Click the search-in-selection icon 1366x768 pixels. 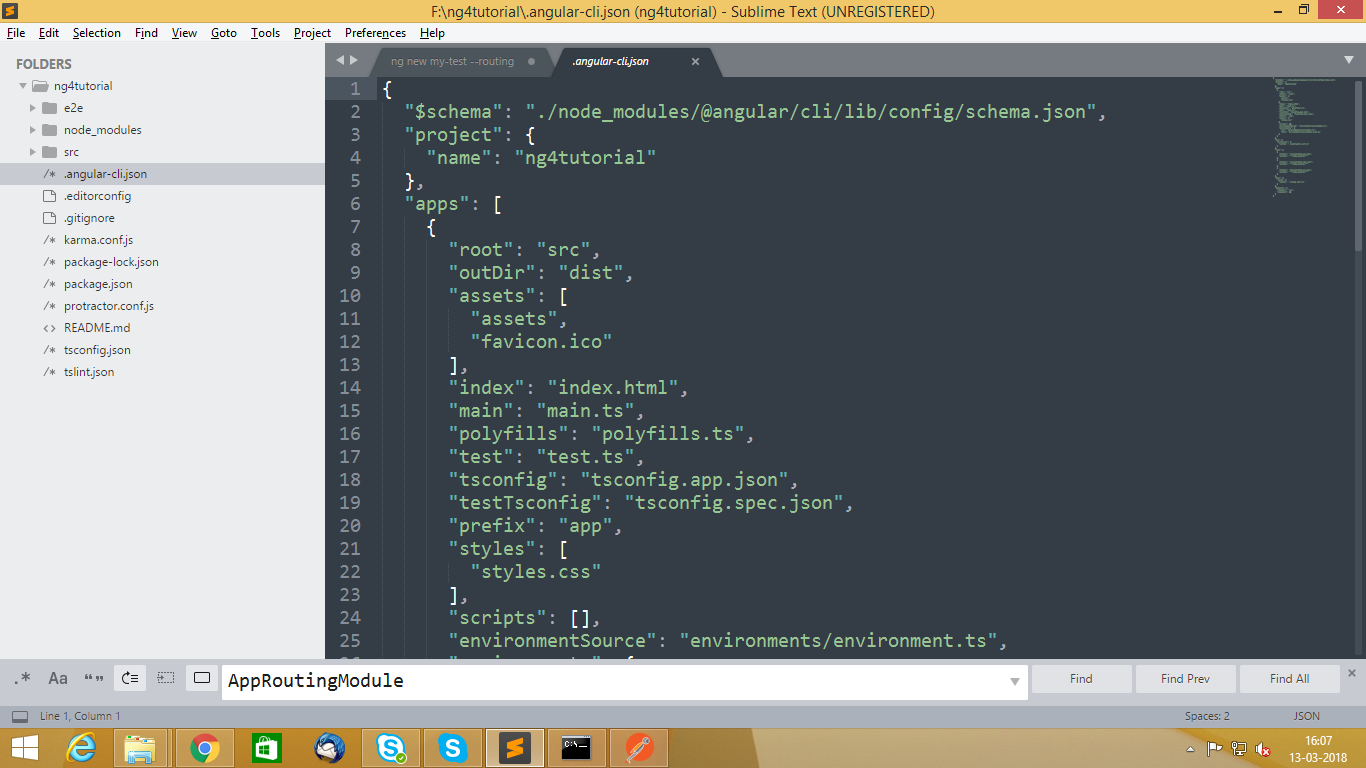tap(165, 678)
